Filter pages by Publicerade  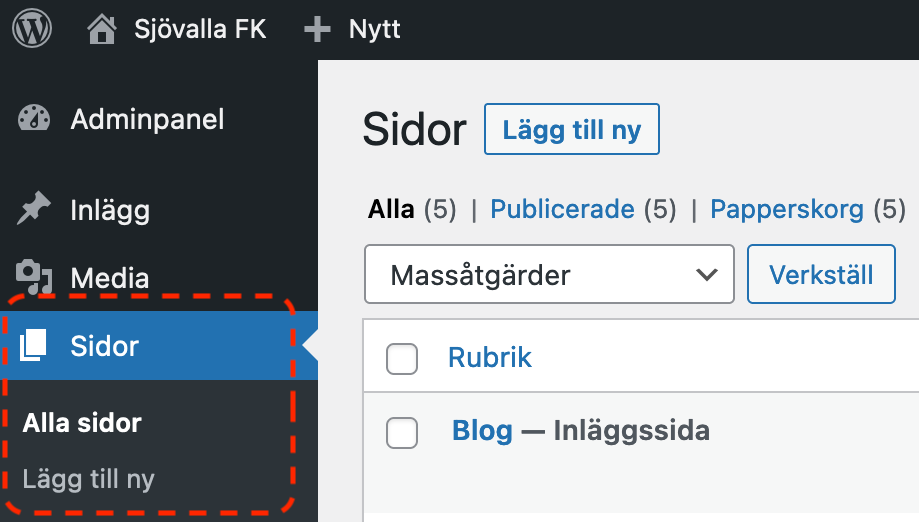pyautogui.click(x=562, y=209)
